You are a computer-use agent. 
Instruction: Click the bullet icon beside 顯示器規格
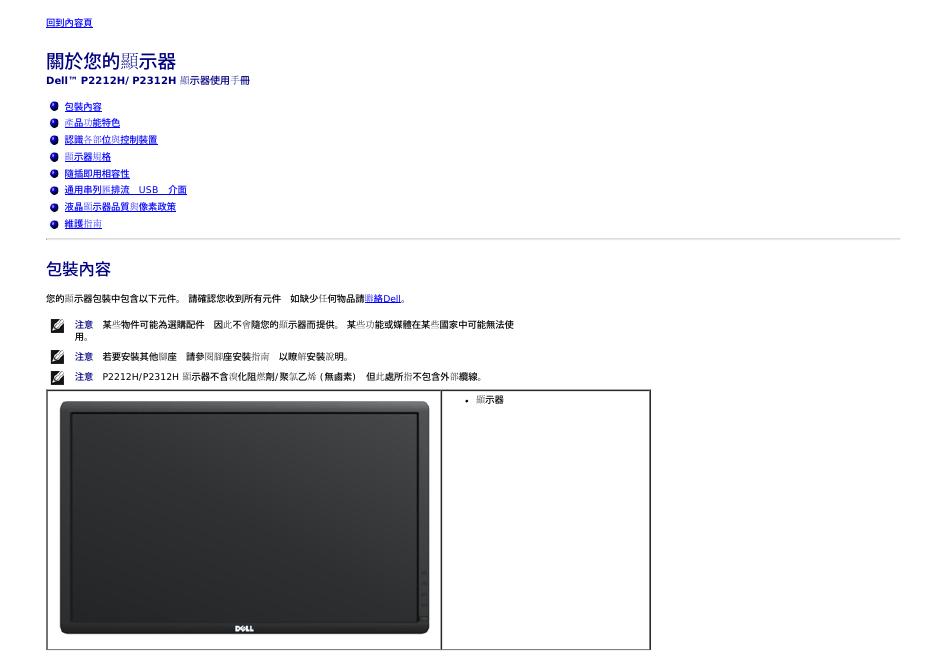(x=54, y=157)
